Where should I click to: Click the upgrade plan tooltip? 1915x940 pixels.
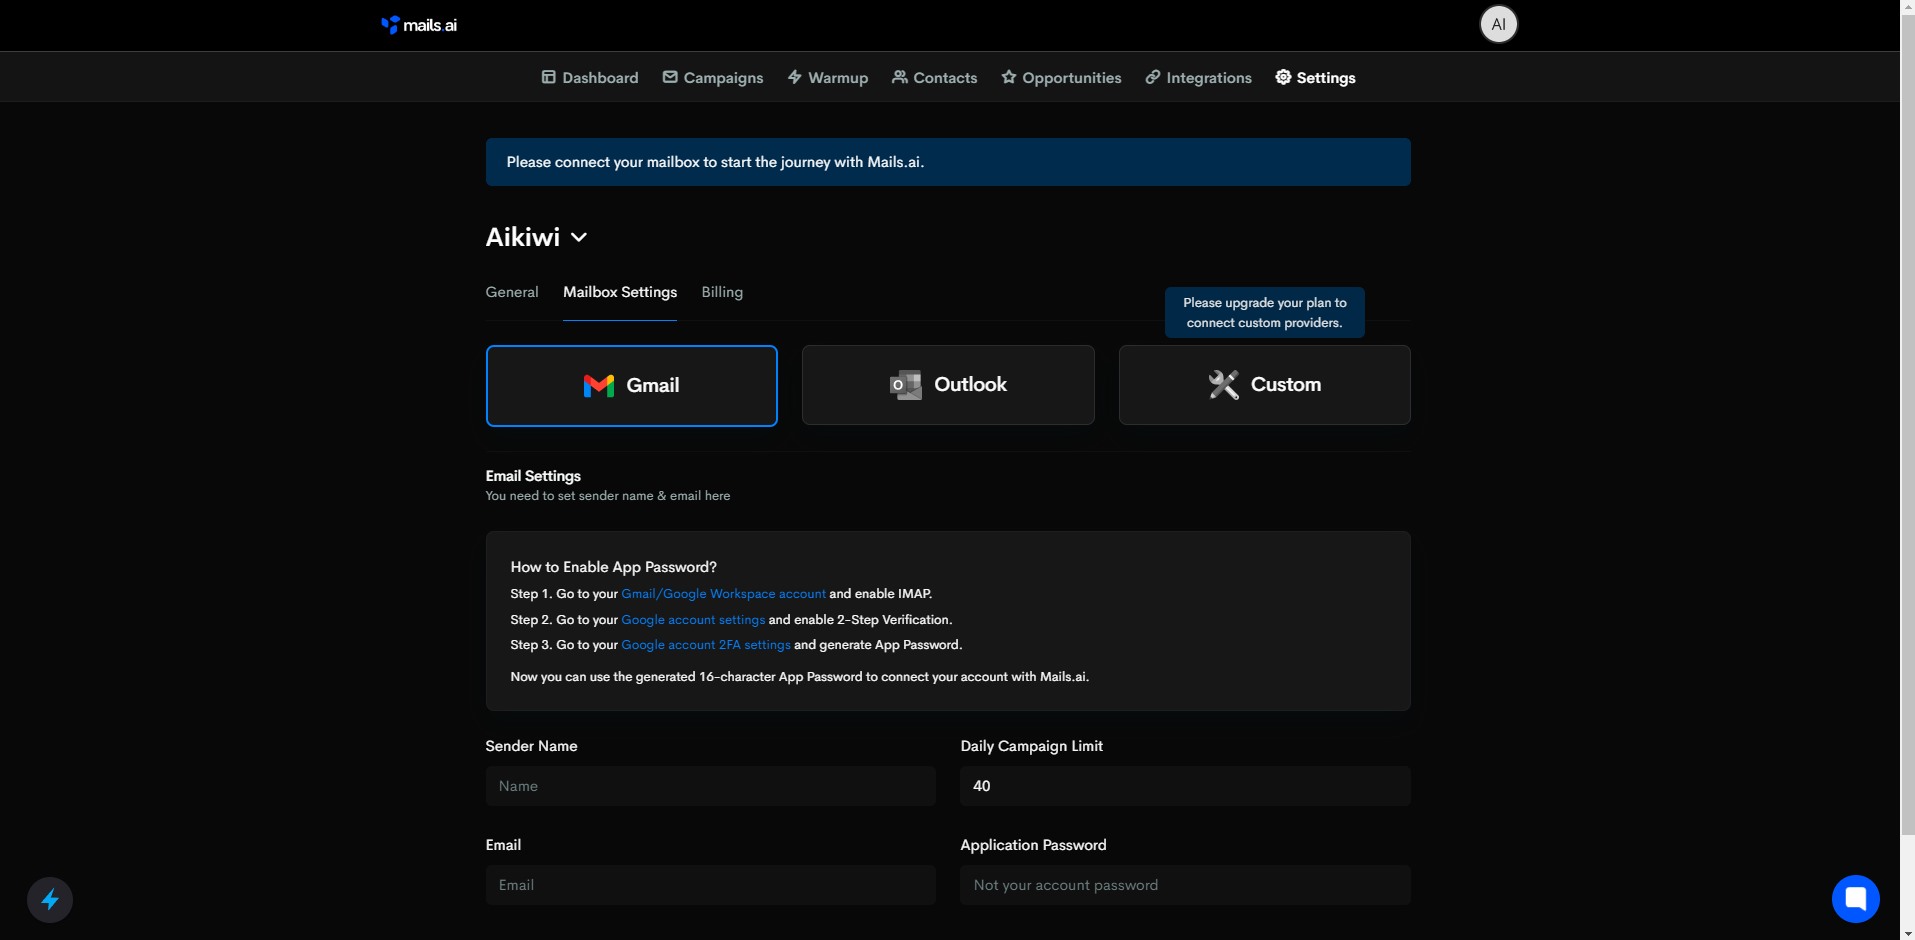pyautogui.click(x=1265, y=313)
